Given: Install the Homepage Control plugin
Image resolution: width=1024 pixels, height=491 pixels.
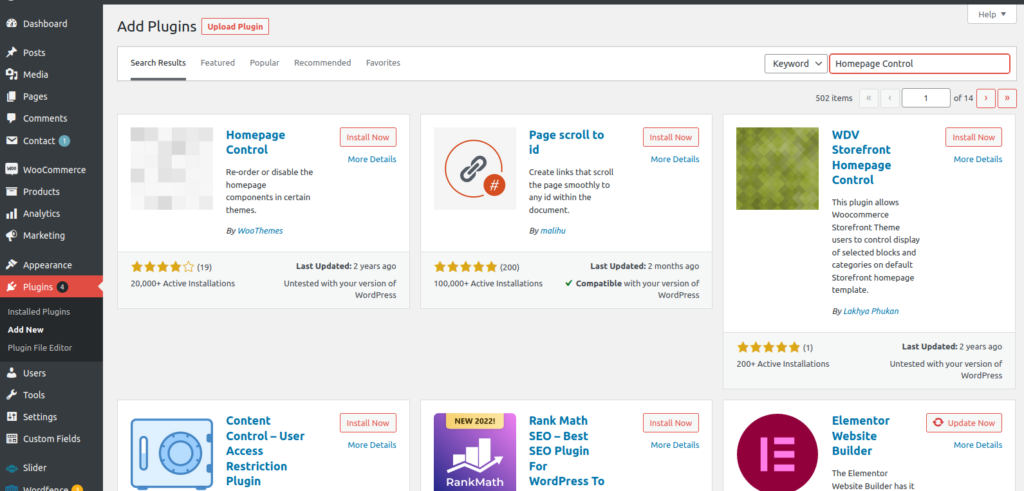Looking at the screenshot, I should (x=368, y=137).
